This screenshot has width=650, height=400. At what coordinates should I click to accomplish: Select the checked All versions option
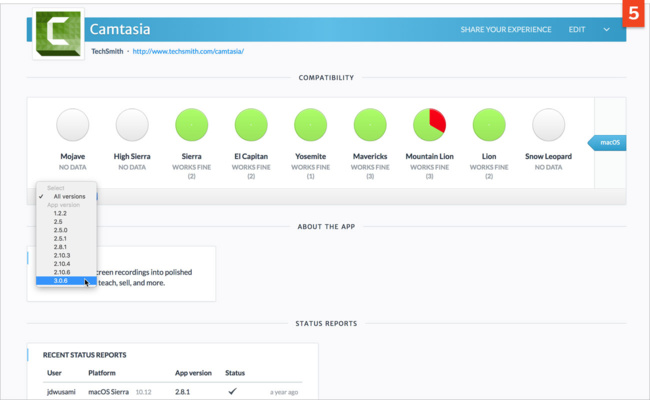(69, 196)
